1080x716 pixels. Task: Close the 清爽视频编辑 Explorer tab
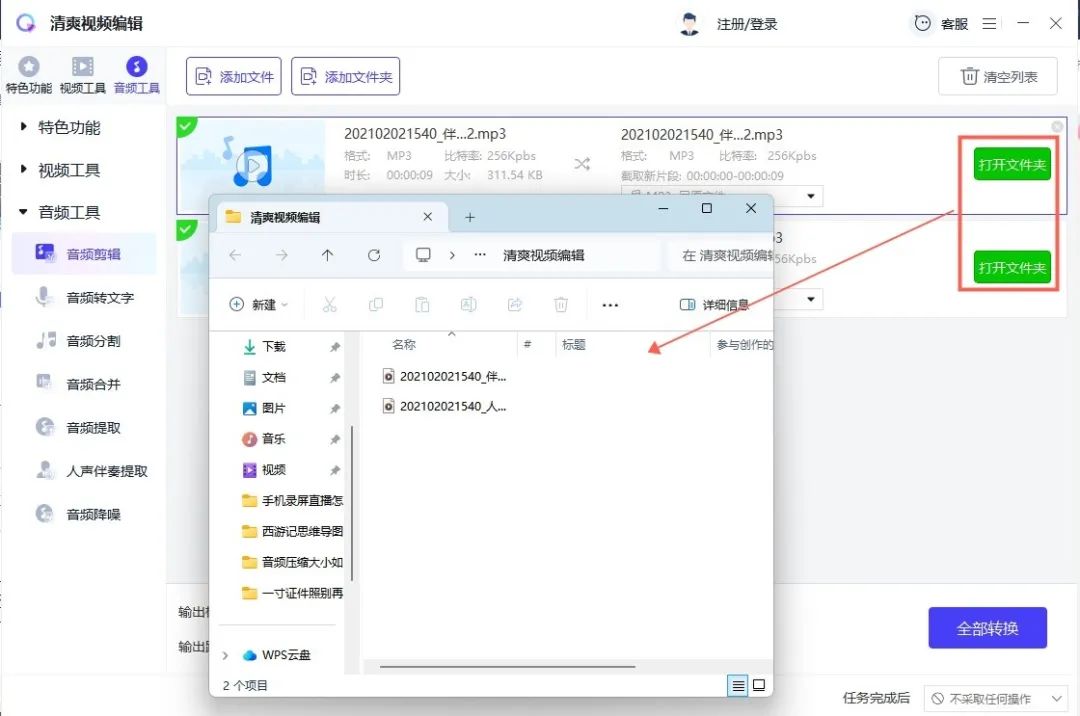pos(428,217)
